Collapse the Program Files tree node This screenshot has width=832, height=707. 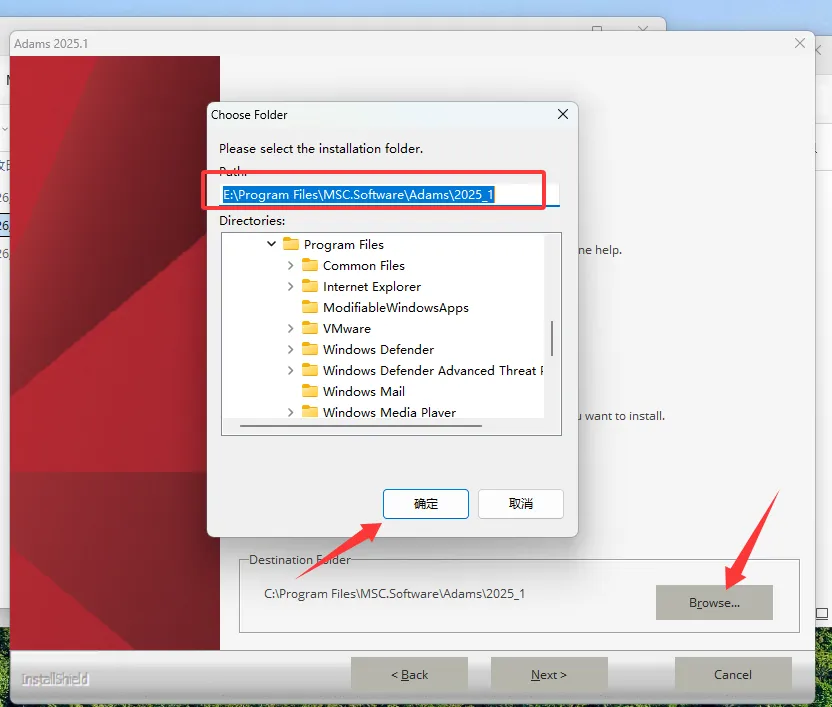coord(271,244)
